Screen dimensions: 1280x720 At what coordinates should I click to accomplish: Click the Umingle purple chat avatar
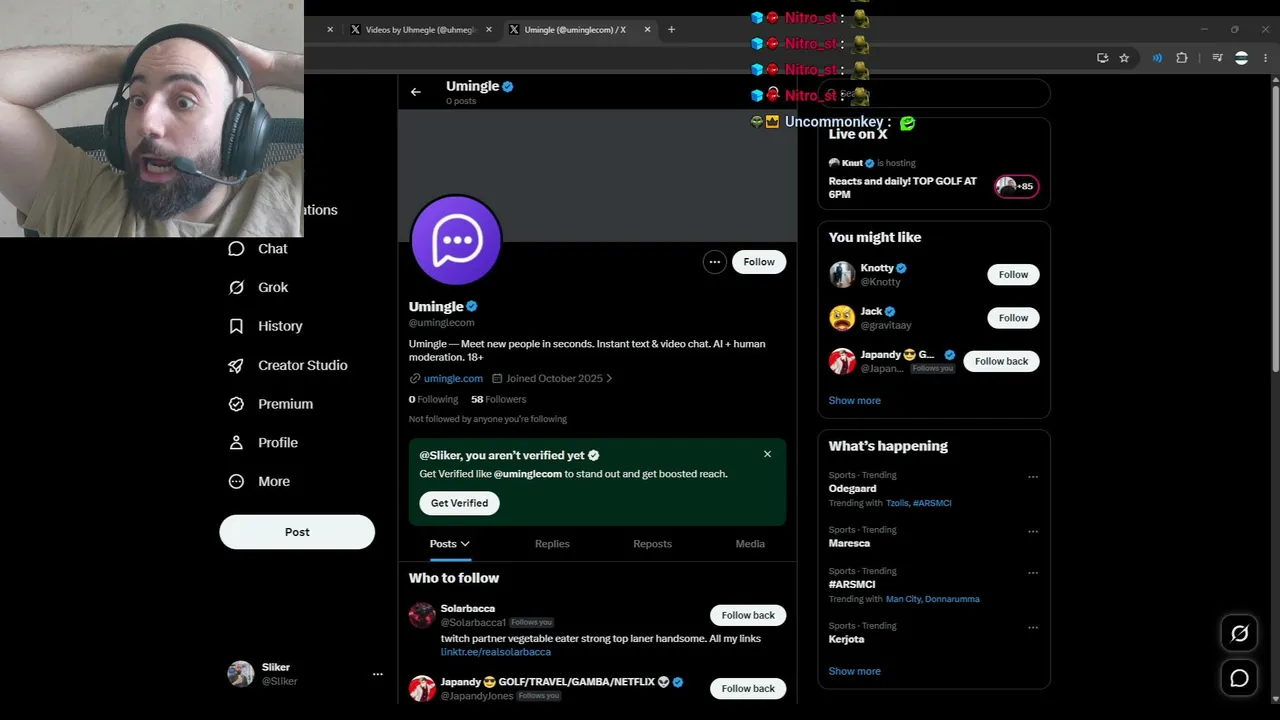pyautogui.click(x=456, y=241)
